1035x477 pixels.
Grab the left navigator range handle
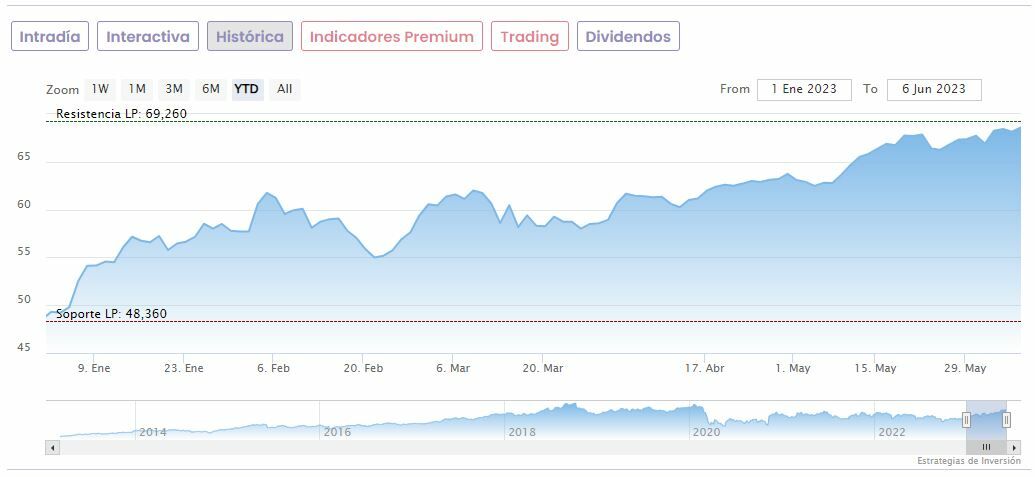pos(967,420)
